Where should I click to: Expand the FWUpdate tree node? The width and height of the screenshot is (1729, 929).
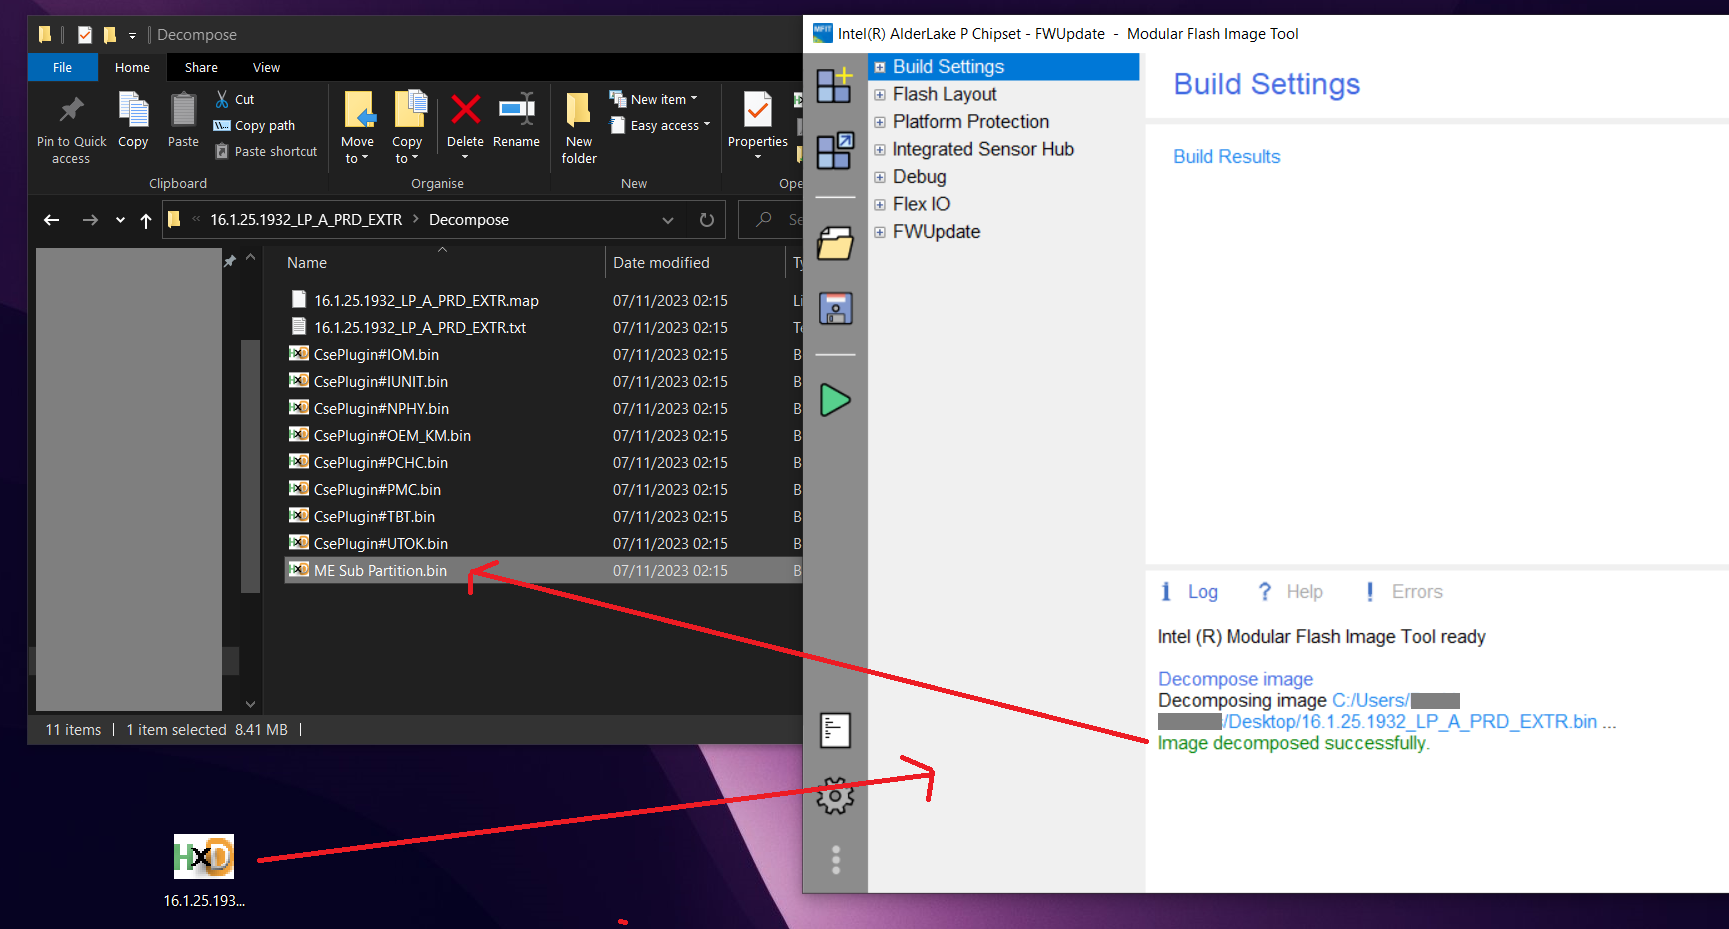(x=880, y=232)
